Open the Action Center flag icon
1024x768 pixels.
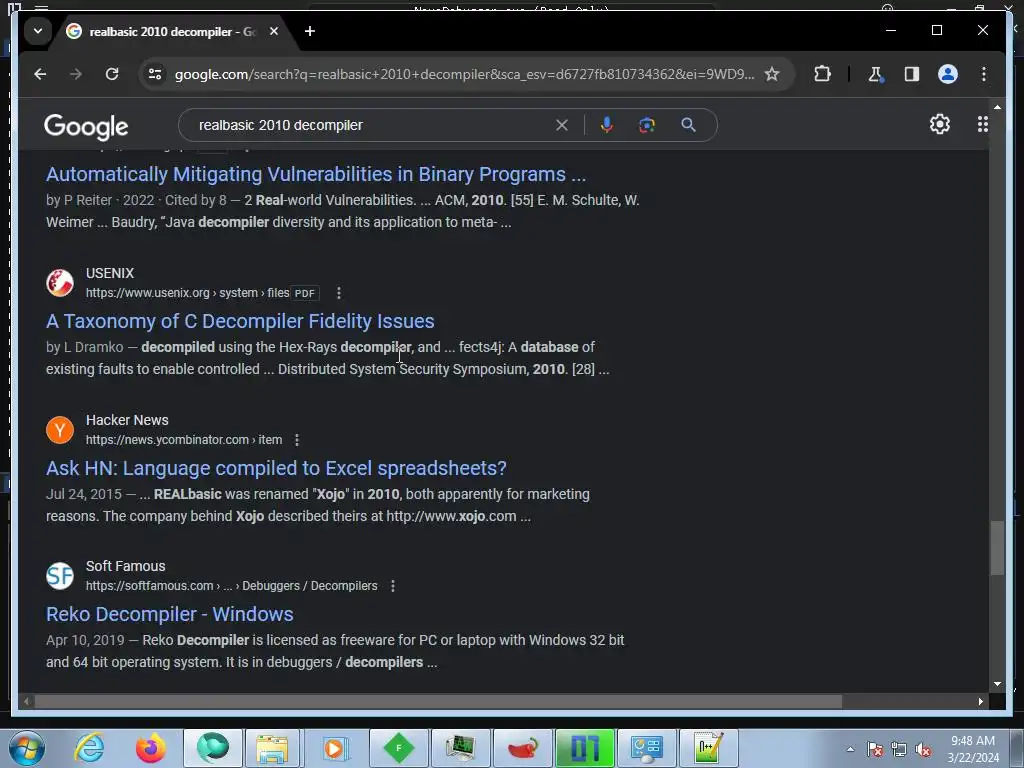(874, 750)
